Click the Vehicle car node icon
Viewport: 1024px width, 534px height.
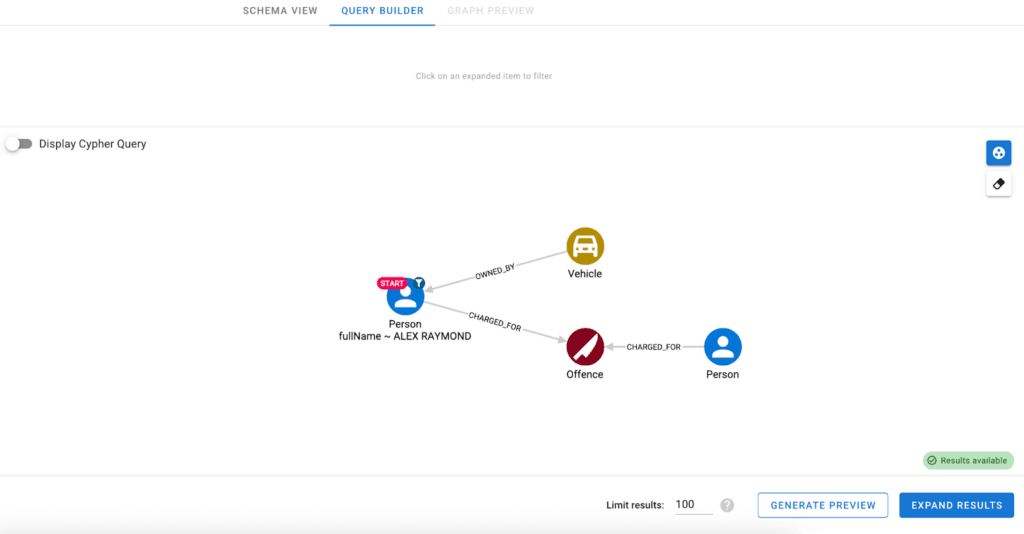(x=585, y=246)
